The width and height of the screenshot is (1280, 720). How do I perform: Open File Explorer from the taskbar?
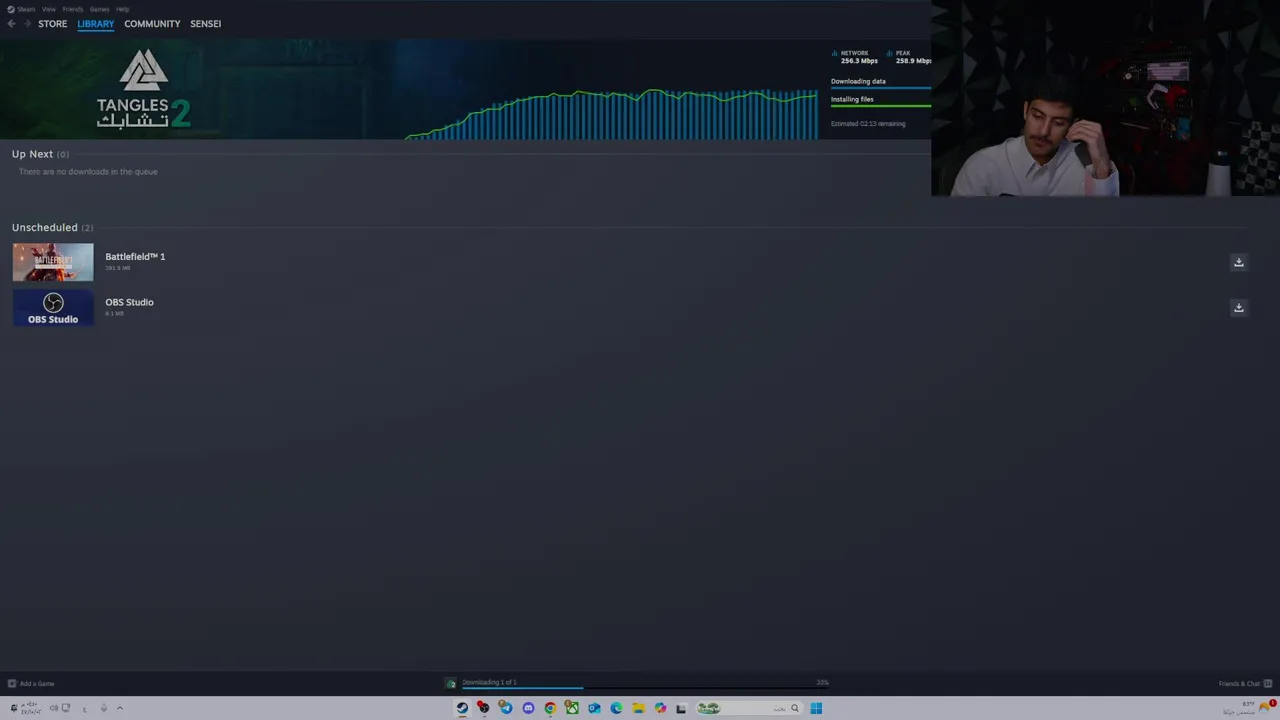[638, 708]
